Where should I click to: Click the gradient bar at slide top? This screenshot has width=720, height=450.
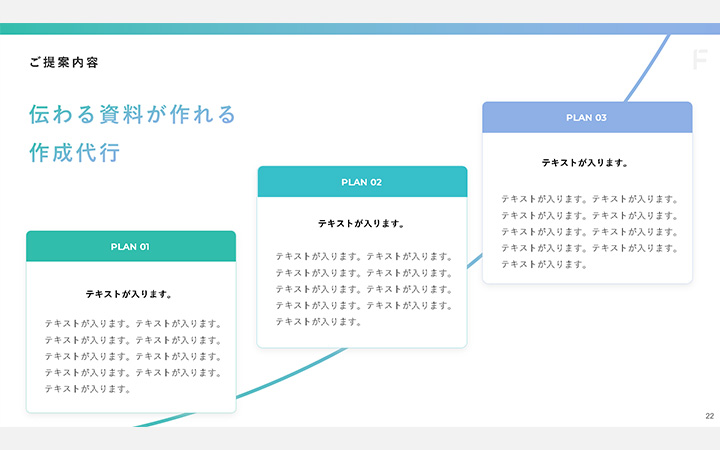[360, 29]
